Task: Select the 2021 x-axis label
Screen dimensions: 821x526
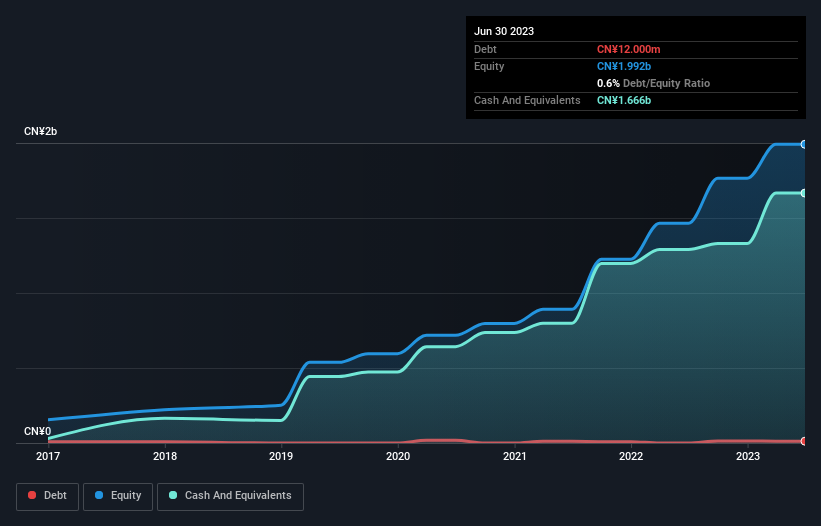Action: click(x=515, y=456)
